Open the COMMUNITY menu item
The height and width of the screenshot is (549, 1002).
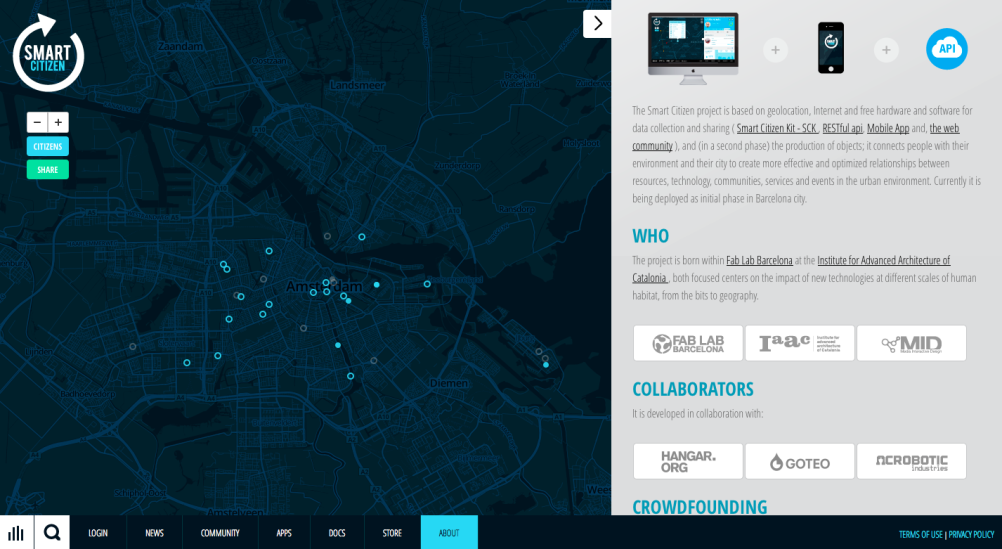(x=220, y=532)
